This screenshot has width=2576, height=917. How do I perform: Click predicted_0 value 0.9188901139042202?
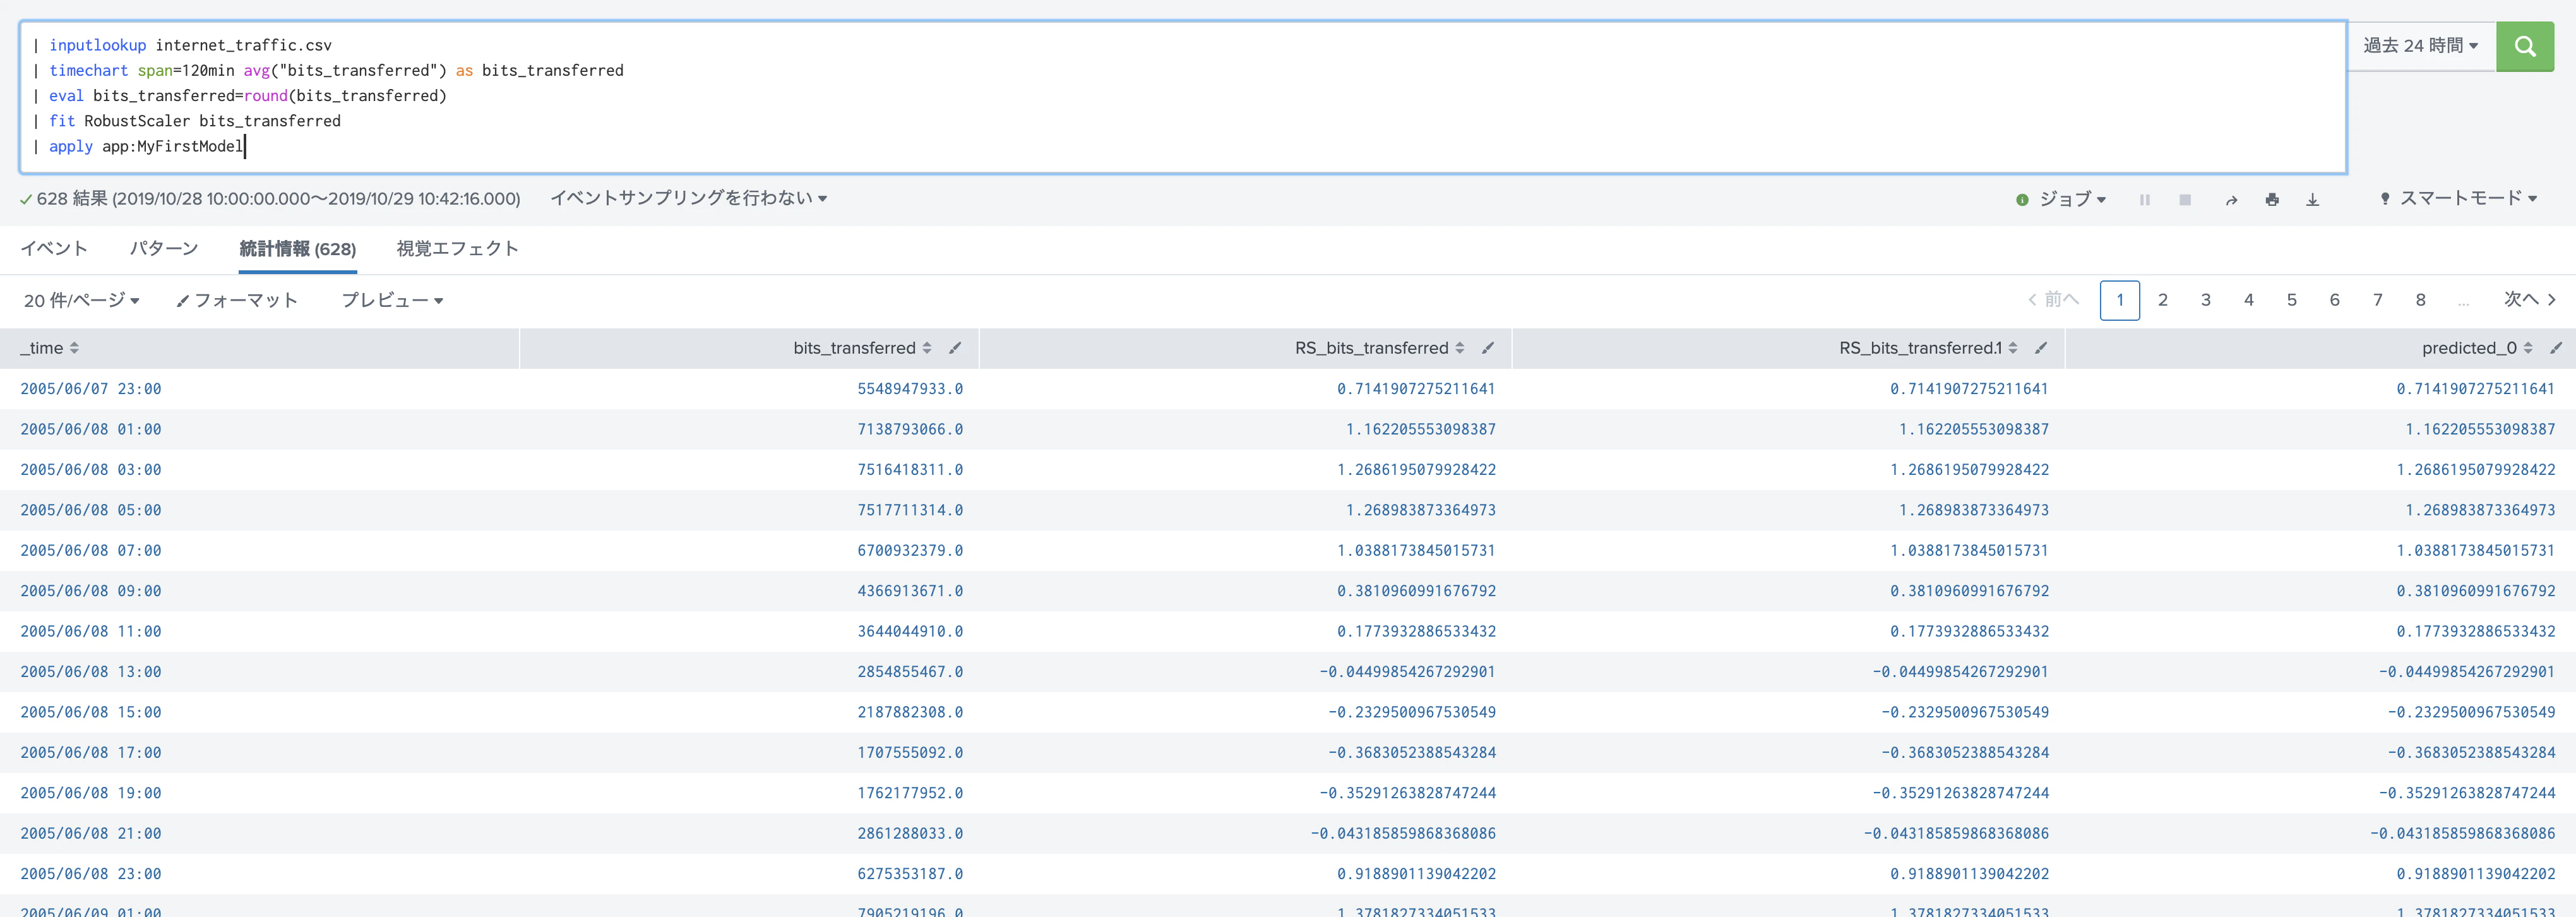(2475, 874)
